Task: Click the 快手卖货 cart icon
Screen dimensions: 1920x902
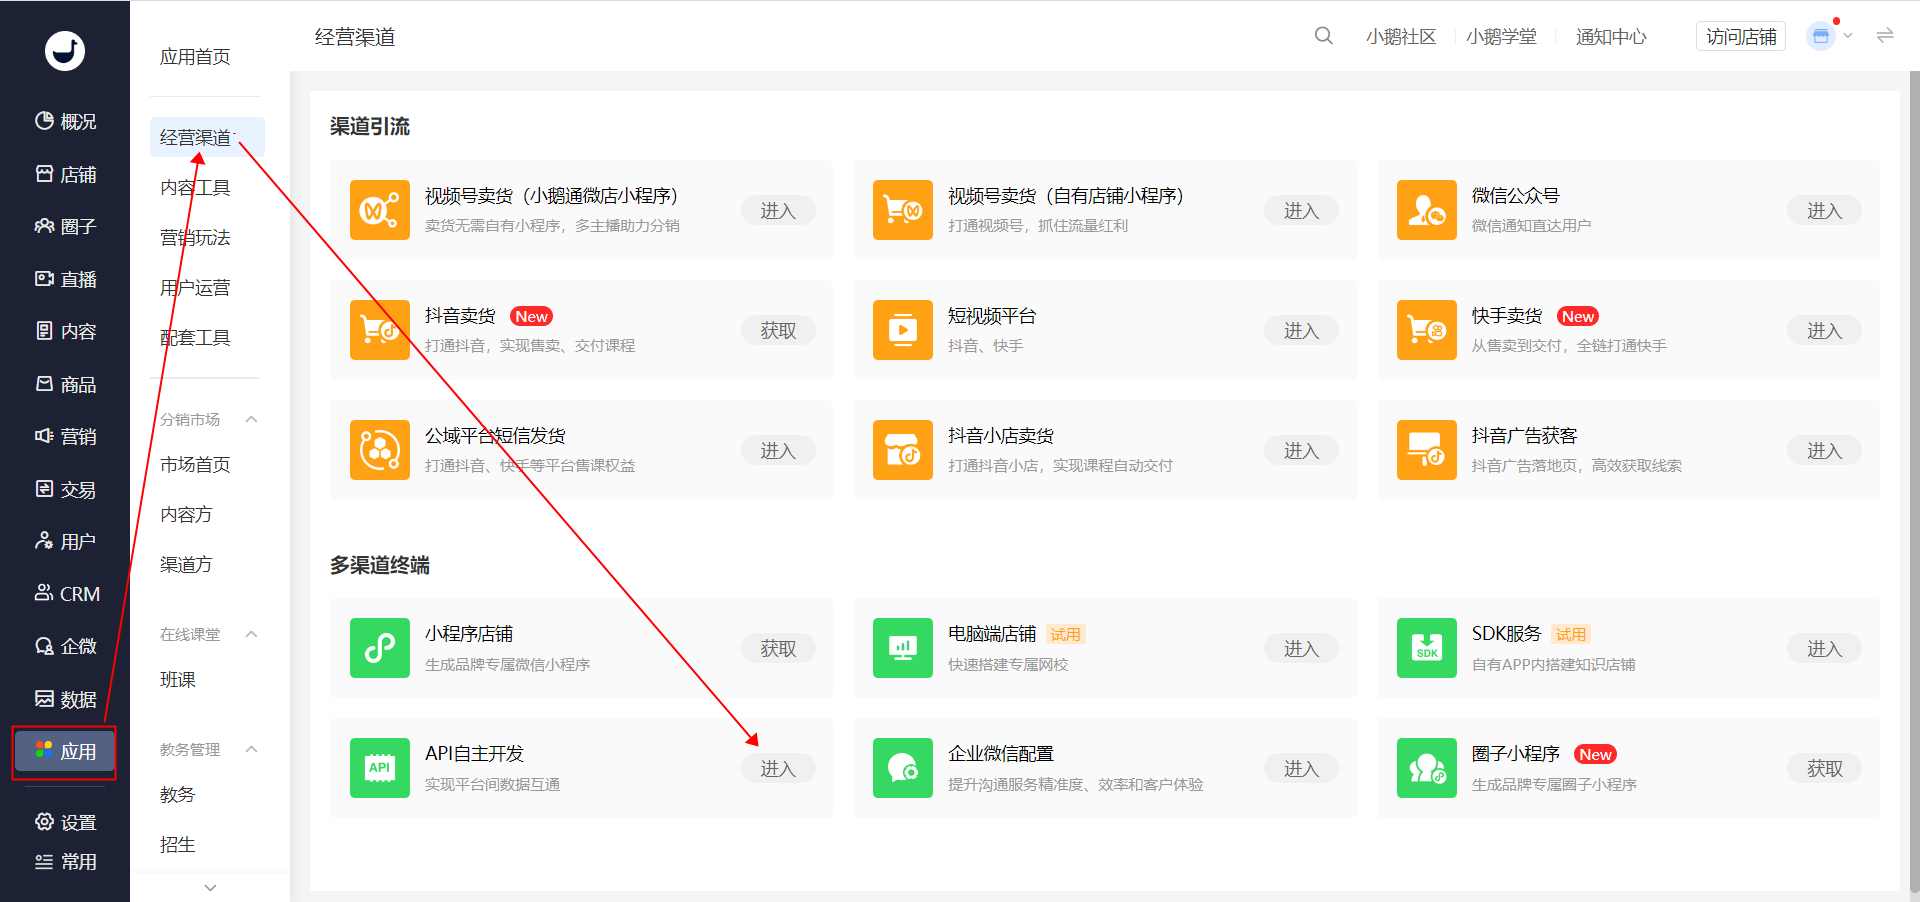Action: point(1427,330)
